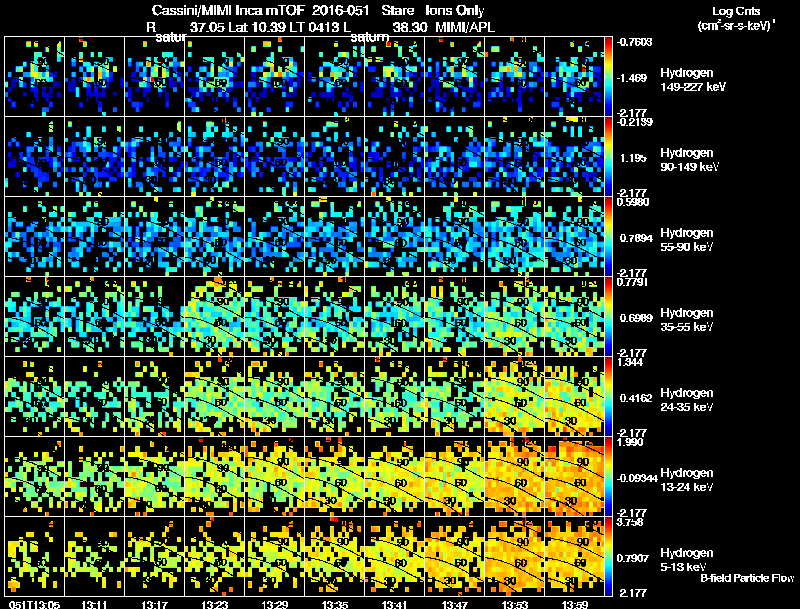
Task: Open the 13-24 keV image panel at 13:59
Action: click(574, 476)
